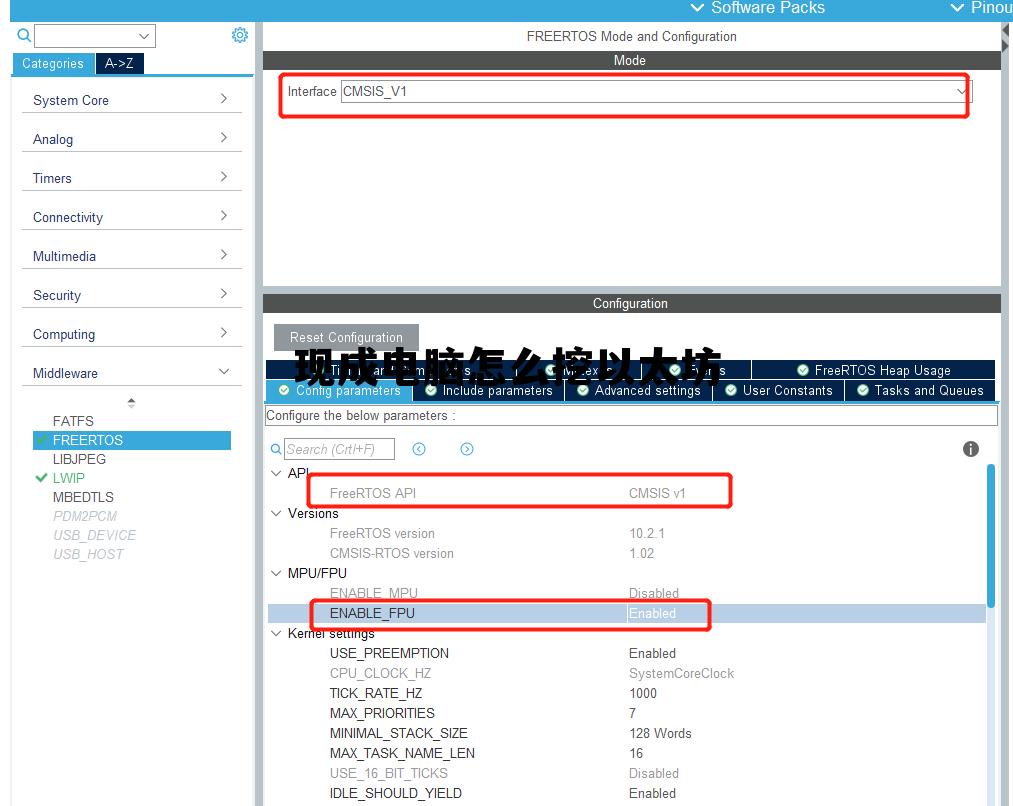Switch to A->Z view tab

(x=119, y=63)
